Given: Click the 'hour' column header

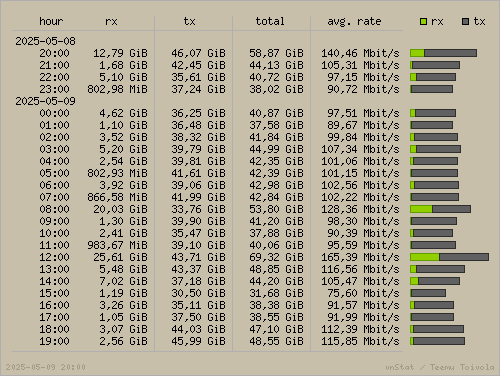Looking at the screenshot, I should [x=51, y=21].
